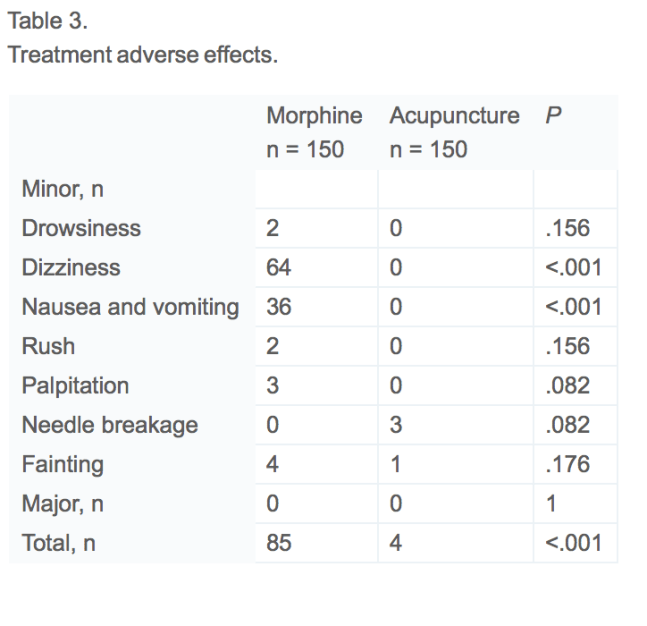Select the Drowsiness row label
This screenshot has height=626, width=647.
pyautogui.click(x=81, y=228)
